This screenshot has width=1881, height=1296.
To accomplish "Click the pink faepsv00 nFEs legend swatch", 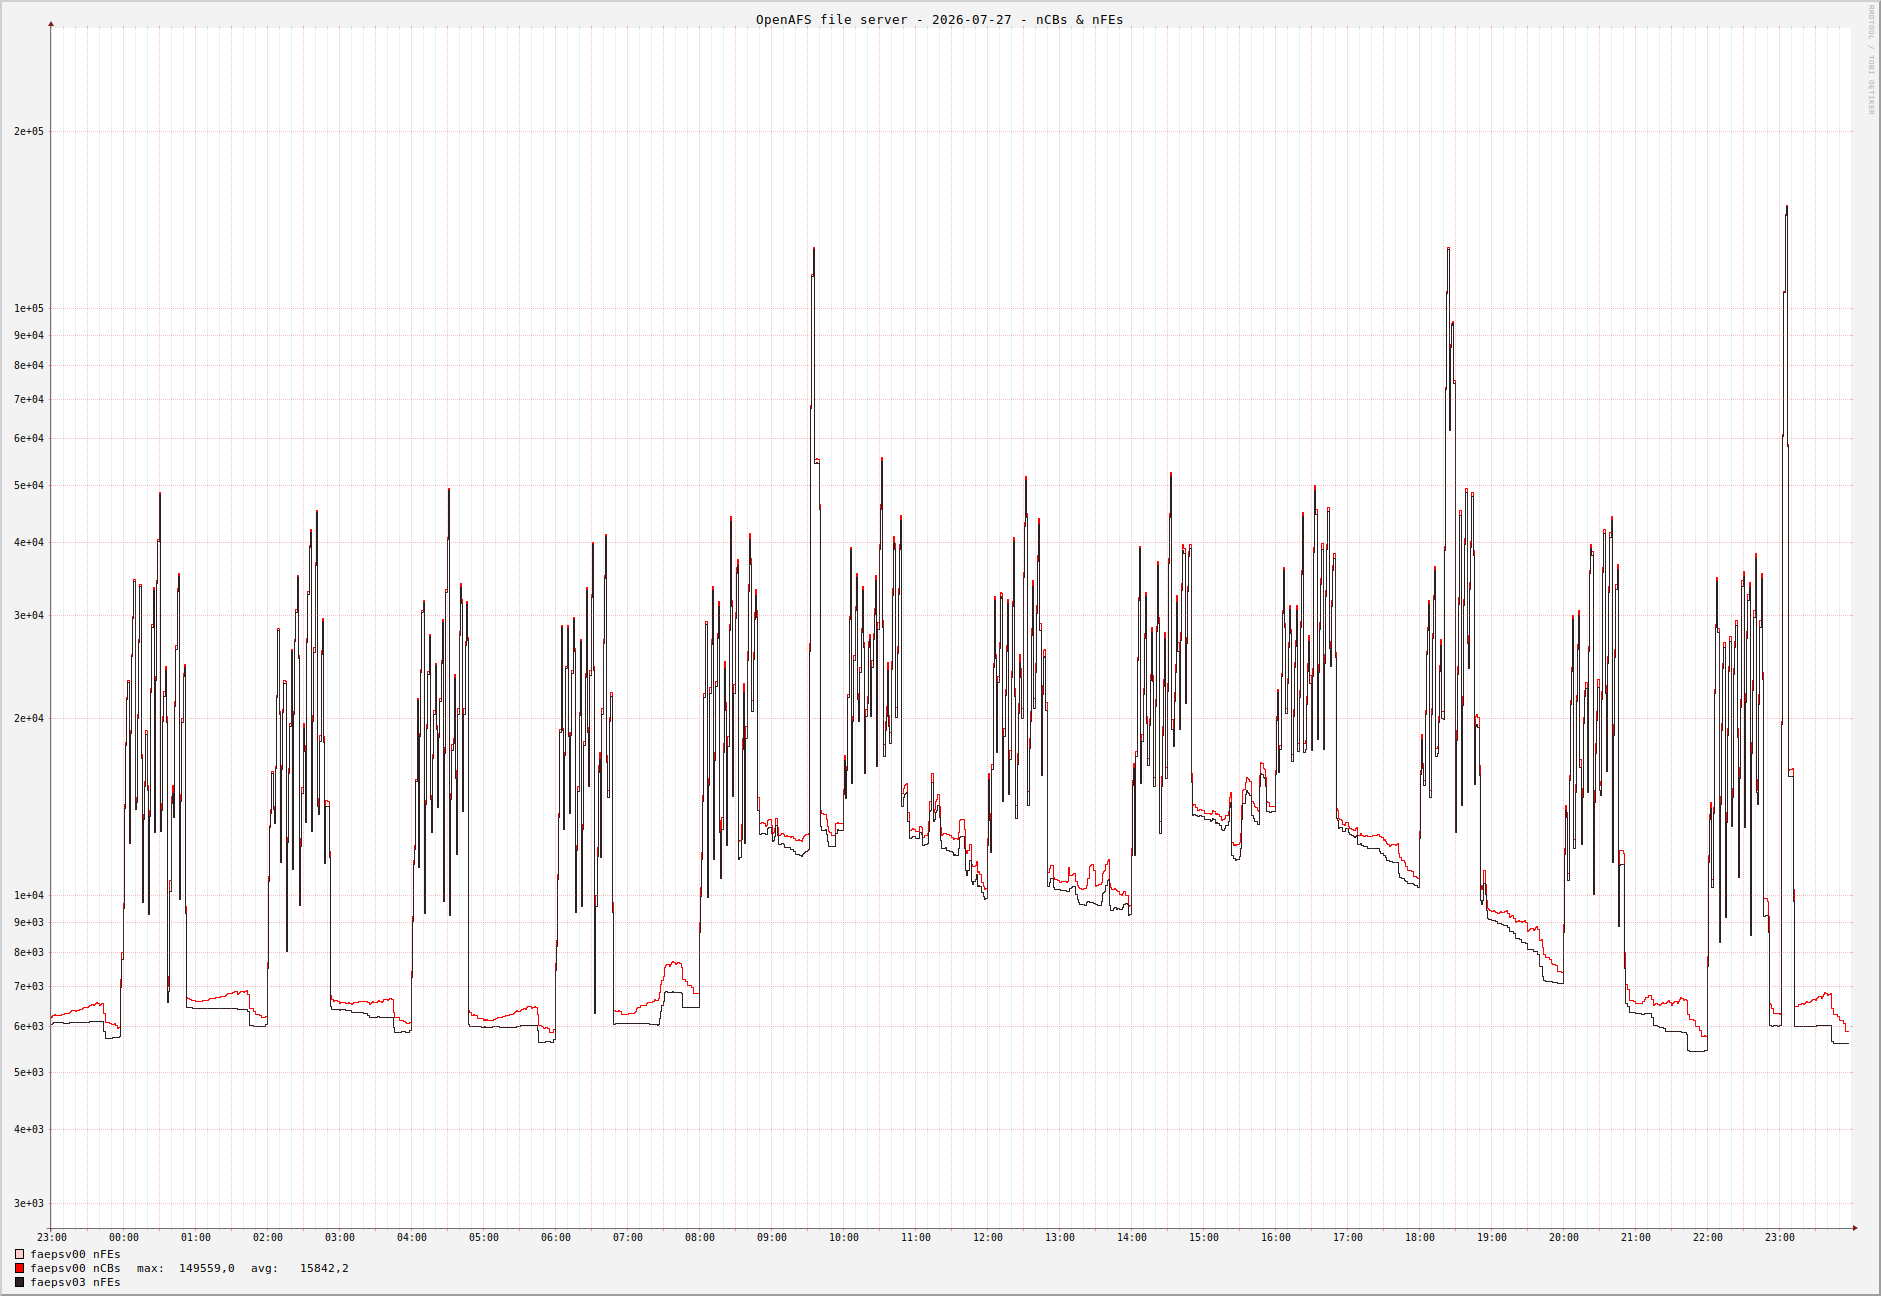I will pyautogui.click(x=19, y=1254).
